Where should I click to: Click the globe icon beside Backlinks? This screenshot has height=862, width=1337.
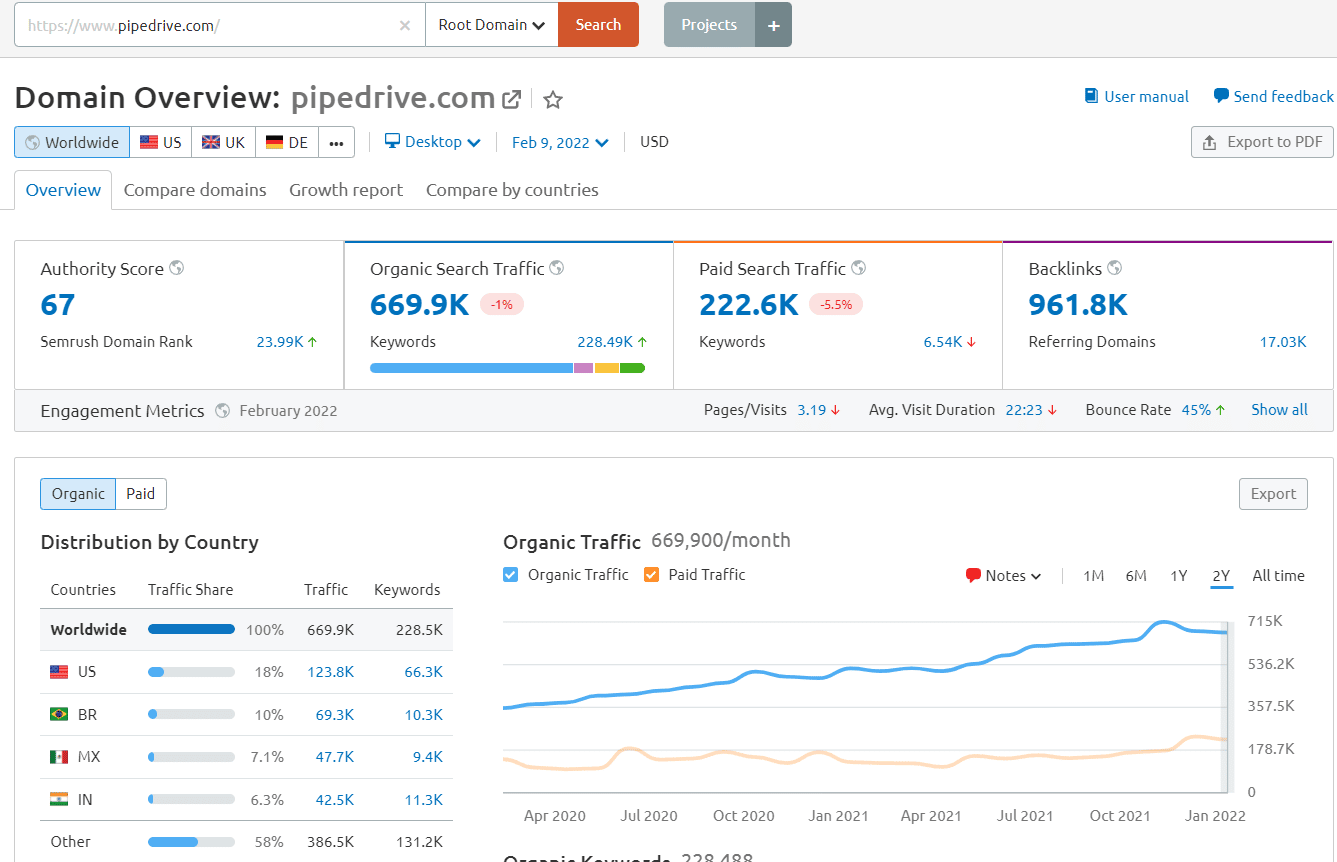coord(1115,268)
